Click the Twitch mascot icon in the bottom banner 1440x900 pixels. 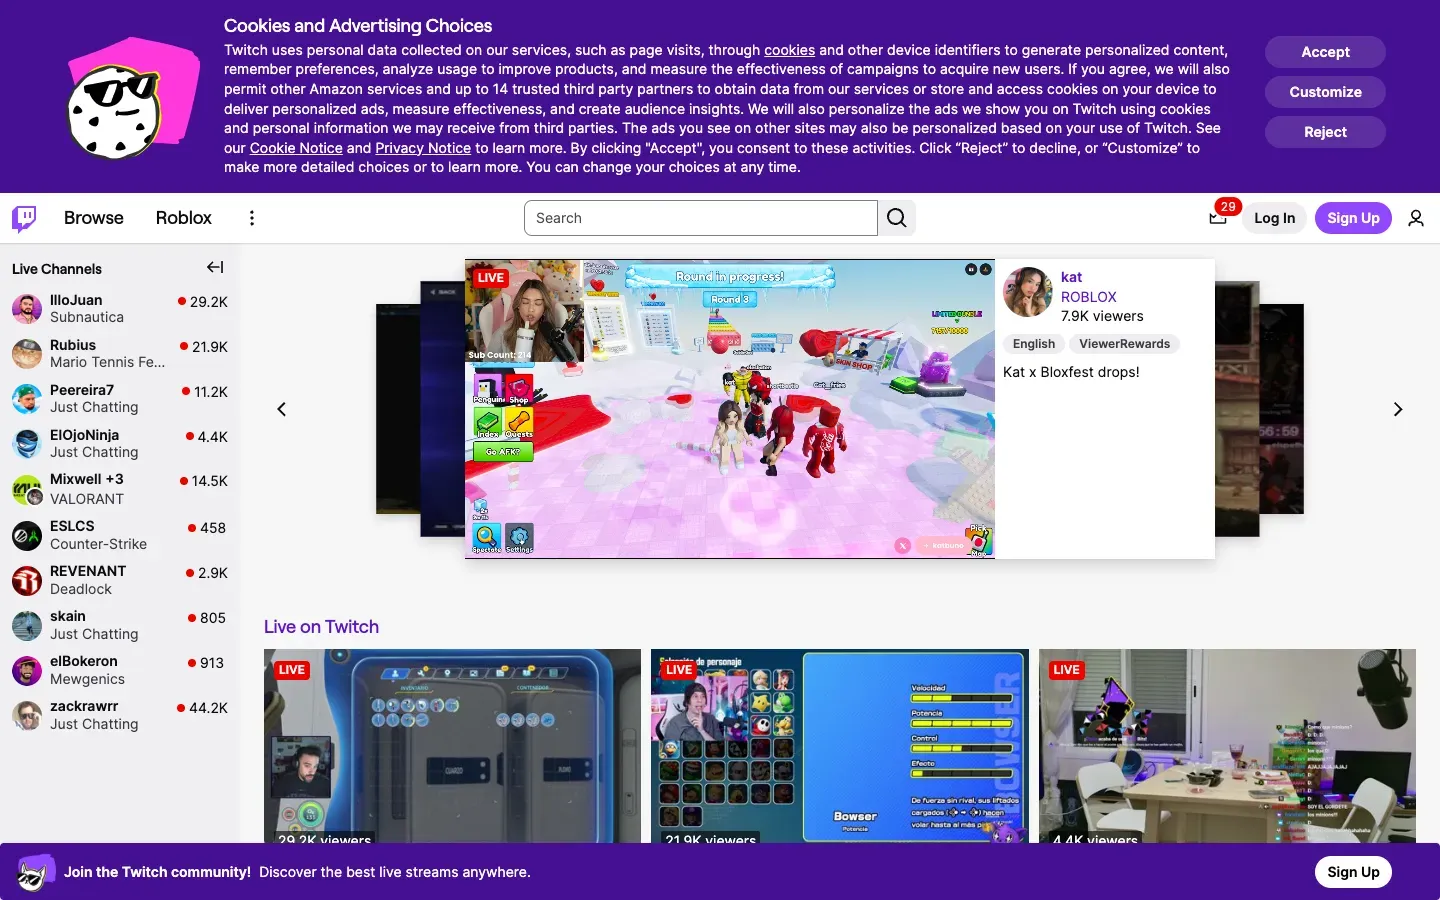[35, 872]
